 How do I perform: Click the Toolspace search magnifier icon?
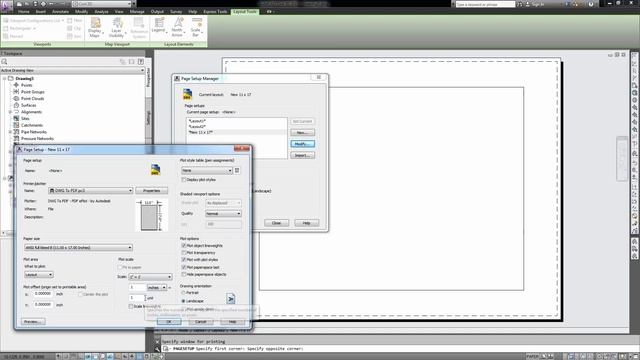click(x=4, y=62)
